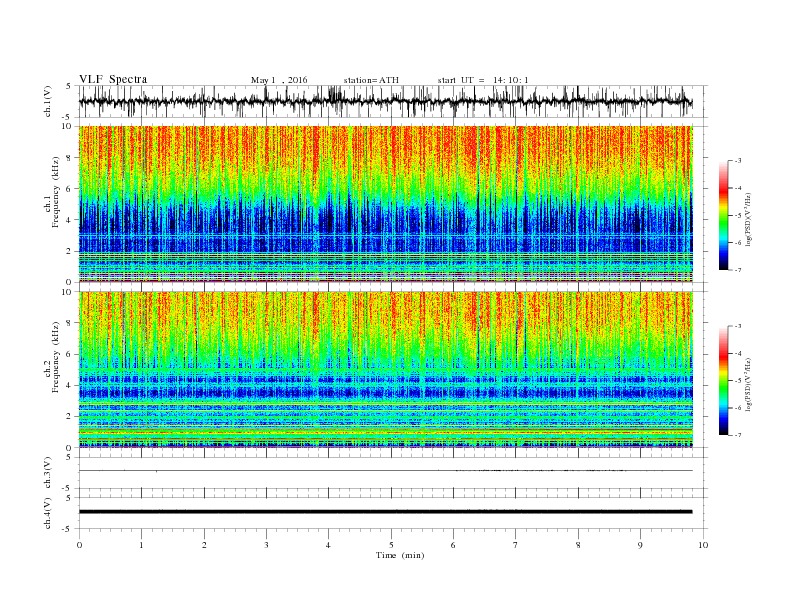The image size is (792, 612).
Task: Click the "8" kHz tick of ch.1 spectrogram
Action: click(x=70, y=158)
